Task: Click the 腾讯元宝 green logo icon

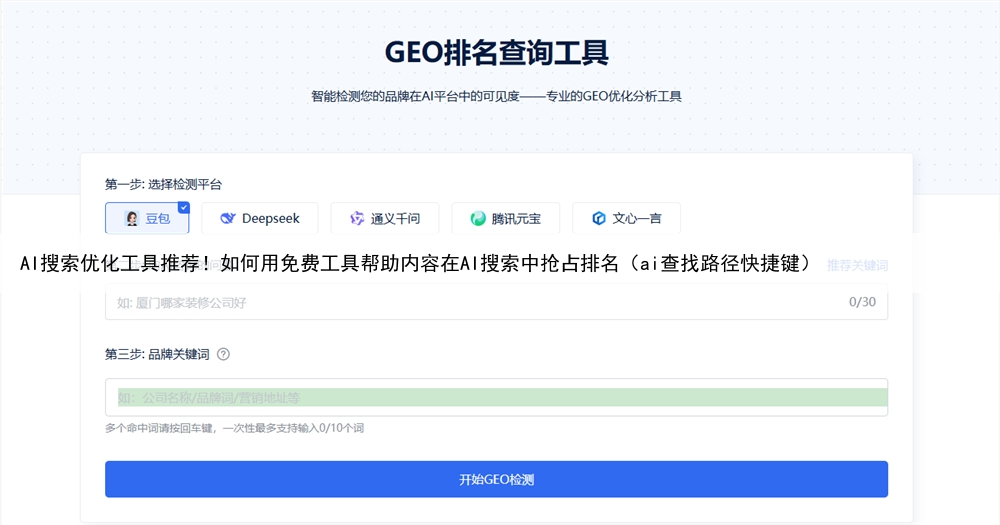Action: [478, 218]
